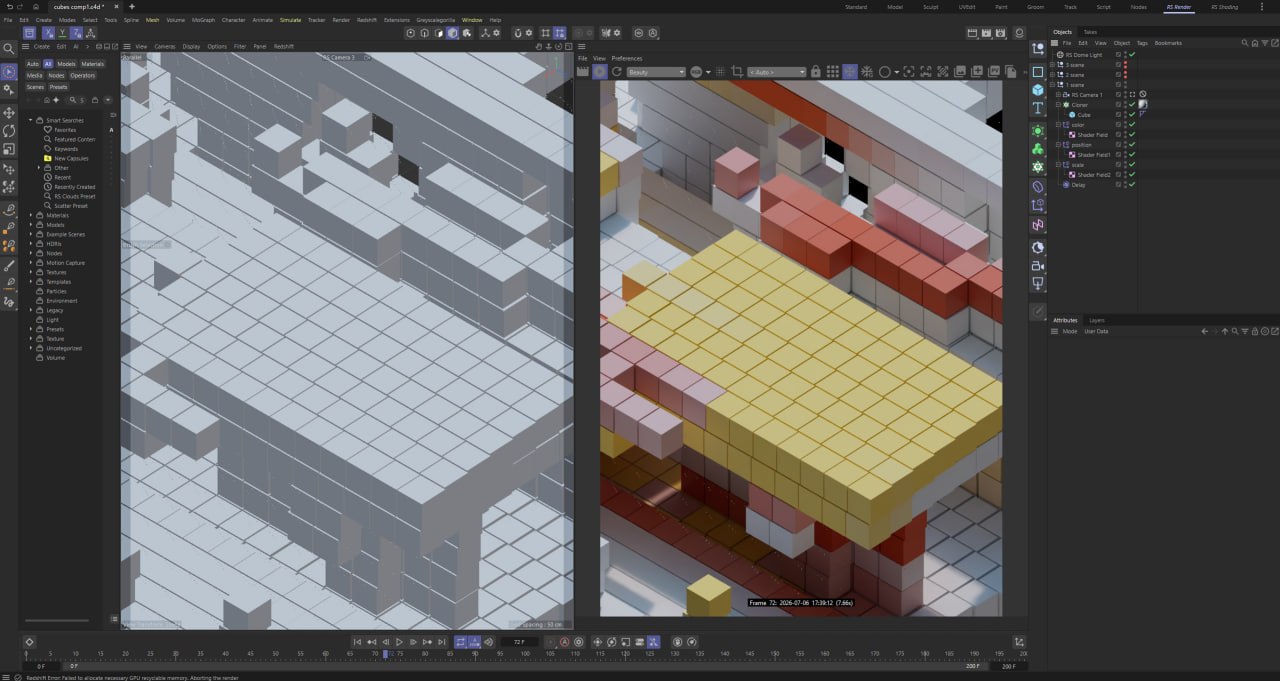Filter asset browser by Operators
Screen dimensions: 1280x681
coord(83,75)
